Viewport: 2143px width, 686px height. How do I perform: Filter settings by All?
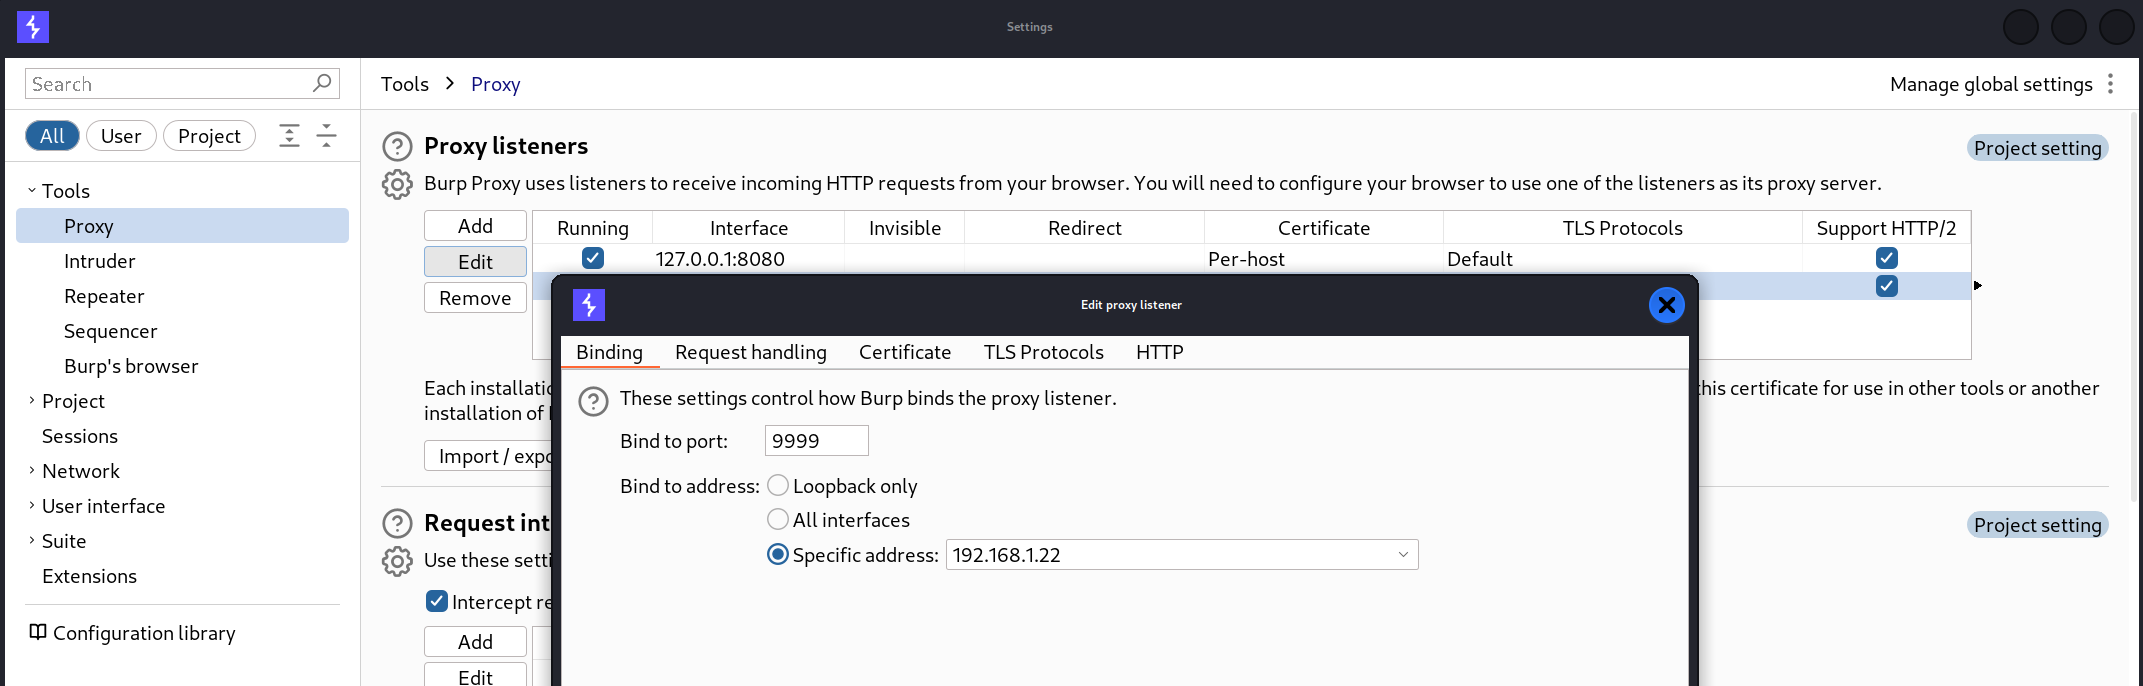click(x=52, y=136)
